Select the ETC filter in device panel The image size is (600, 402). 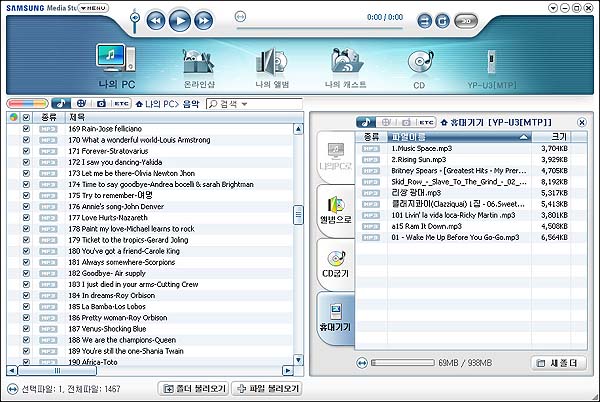click(x=426, y=122)
